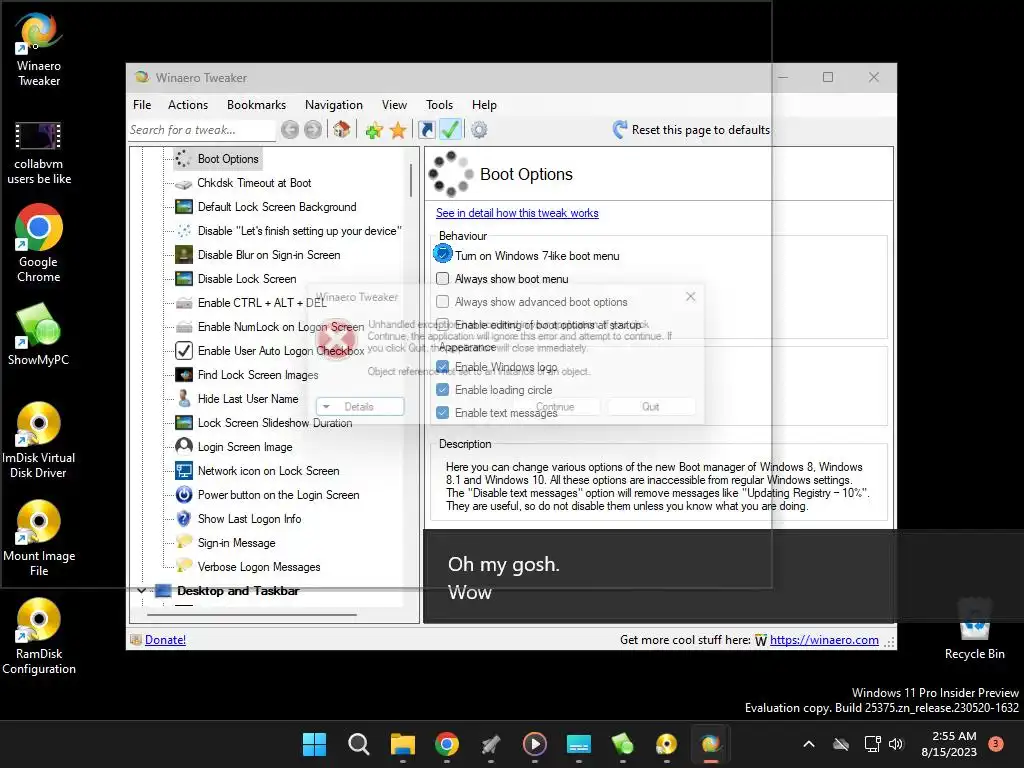Open the Actions menu
Screen dimensions: 1024x768
pyautogui.click(x=188, y=105)
